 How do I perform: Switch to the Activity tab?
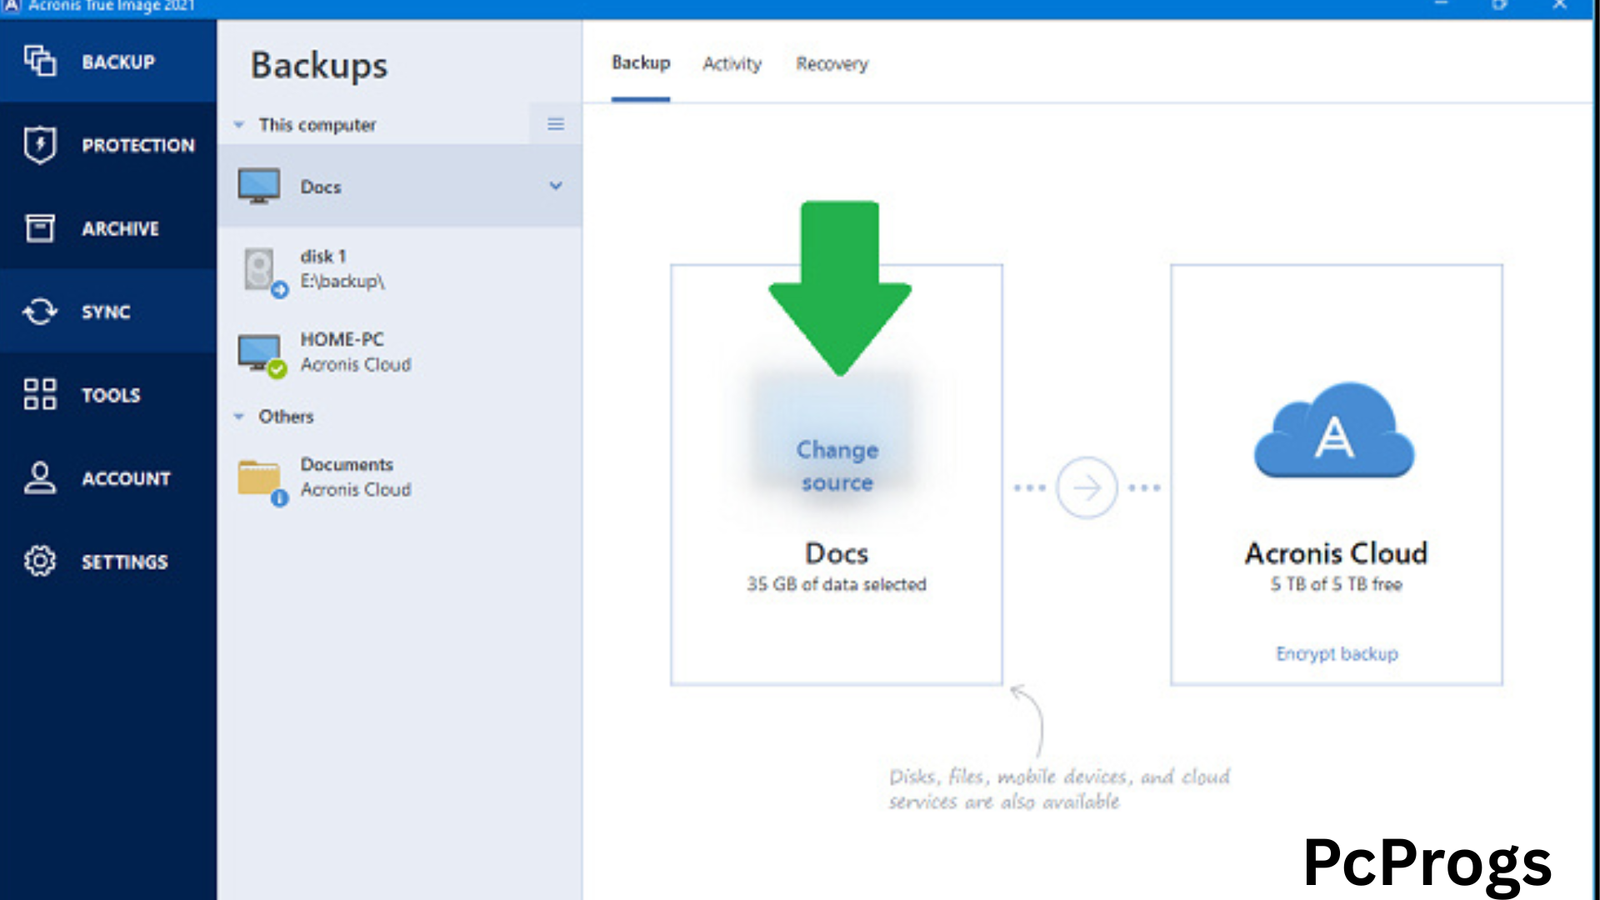click(732, 64)
